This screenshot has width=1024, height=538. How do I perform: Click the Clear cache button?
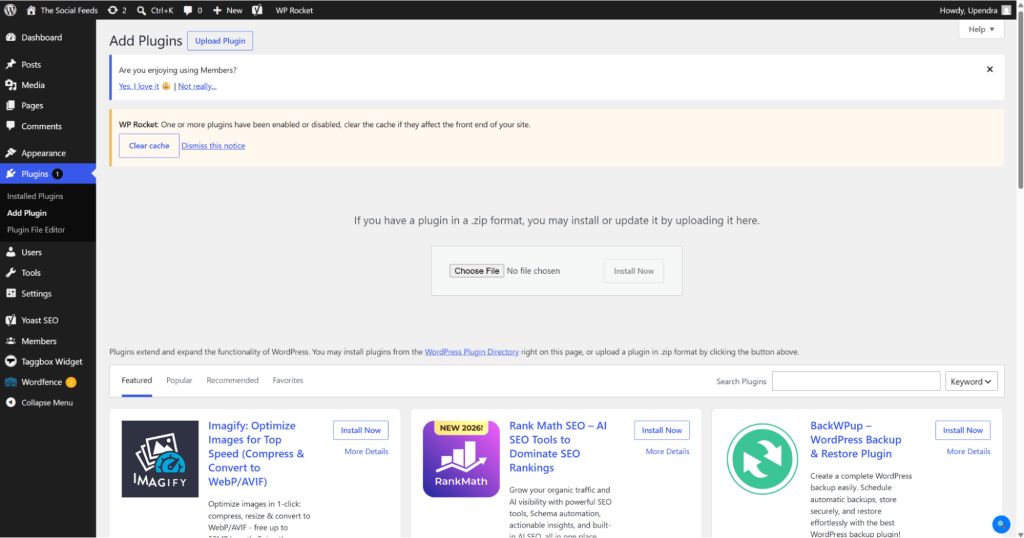pos(149,146)
